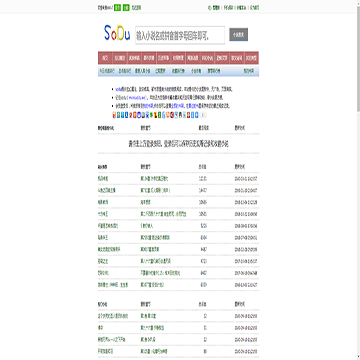This screenshot has width=360, height=360.
Task: Click the SoDu logo
Action: tap(117, 34)
